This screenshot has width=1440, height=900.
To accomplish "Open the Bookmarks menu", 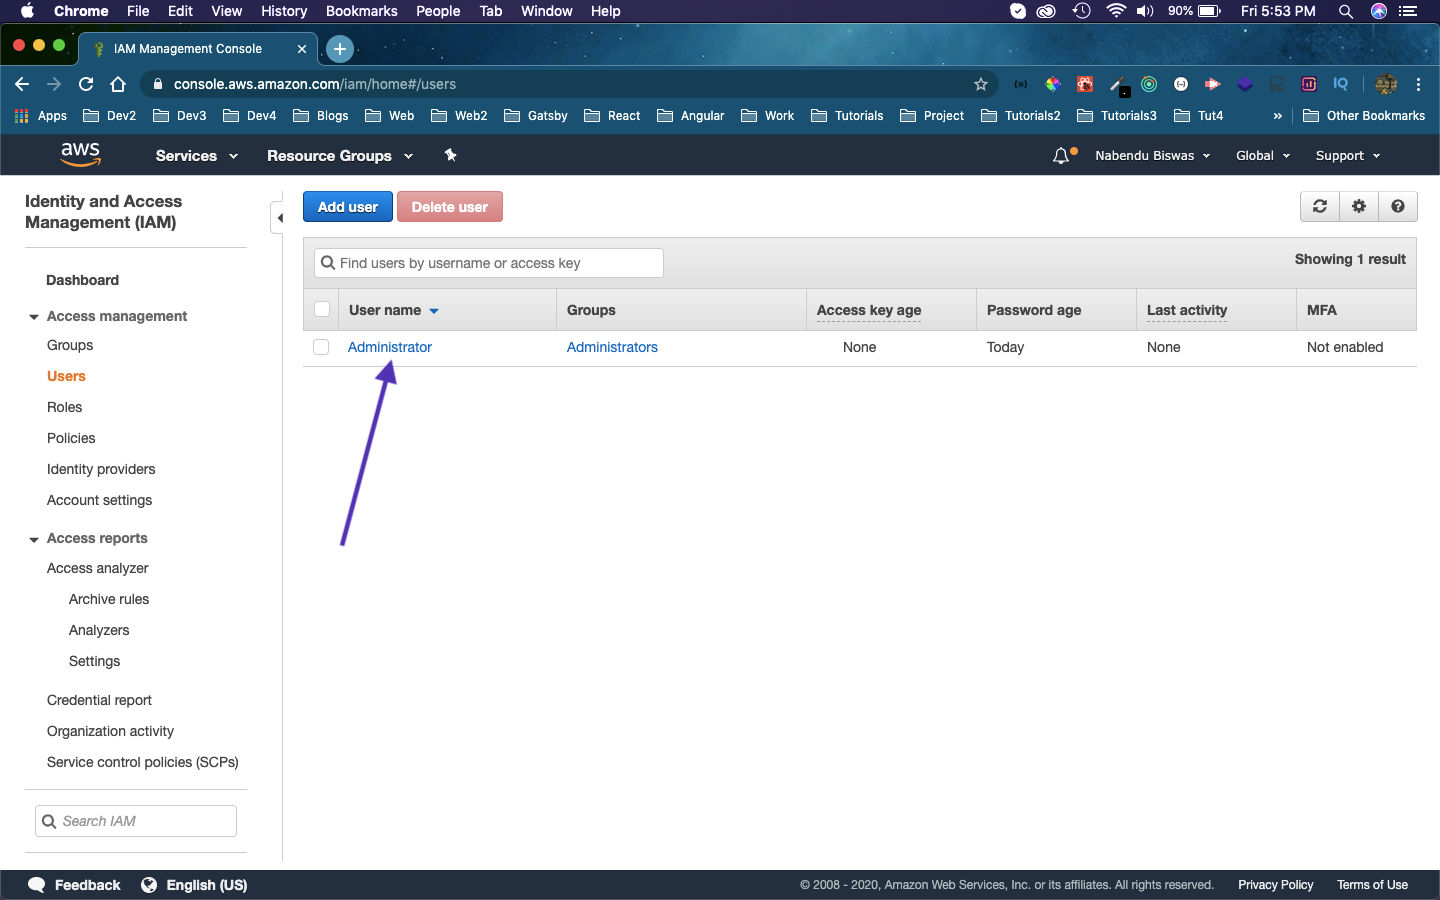I will [x=361, y=11].
